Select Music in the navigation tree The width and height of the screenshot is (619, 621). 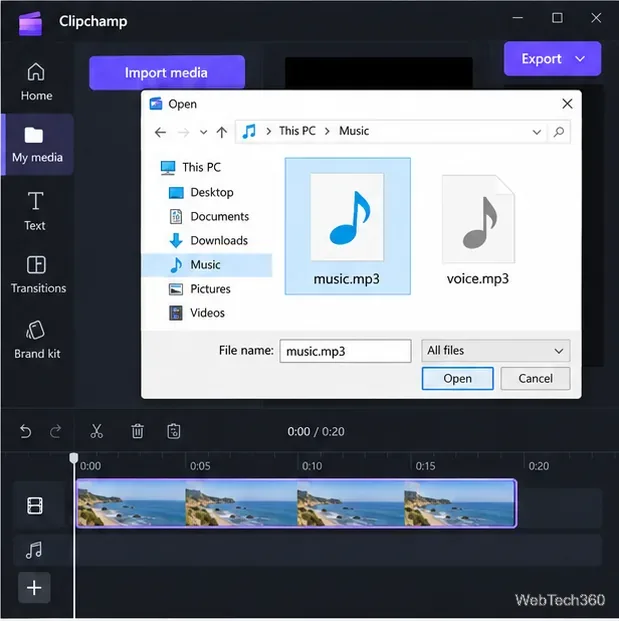click(x=207, y=265)
